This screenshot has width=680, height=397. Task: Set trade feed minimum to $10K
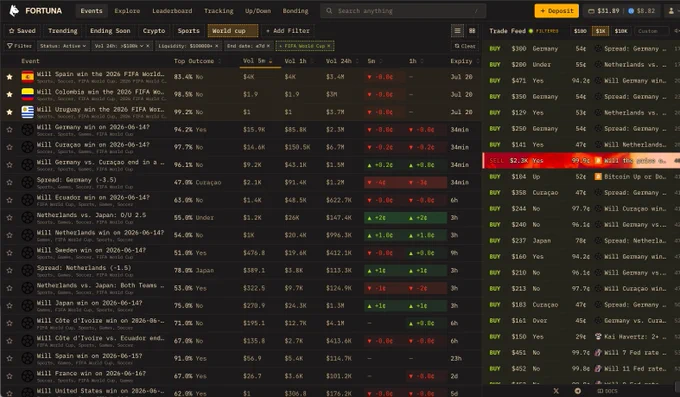coord(621,31)
